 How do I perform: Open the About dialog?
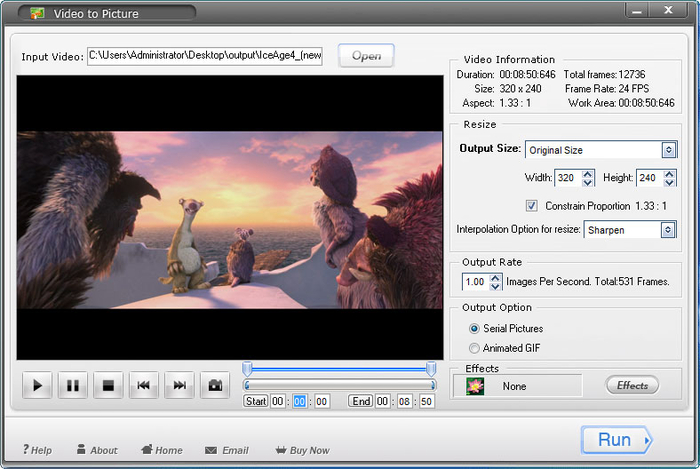coord(96,450)
